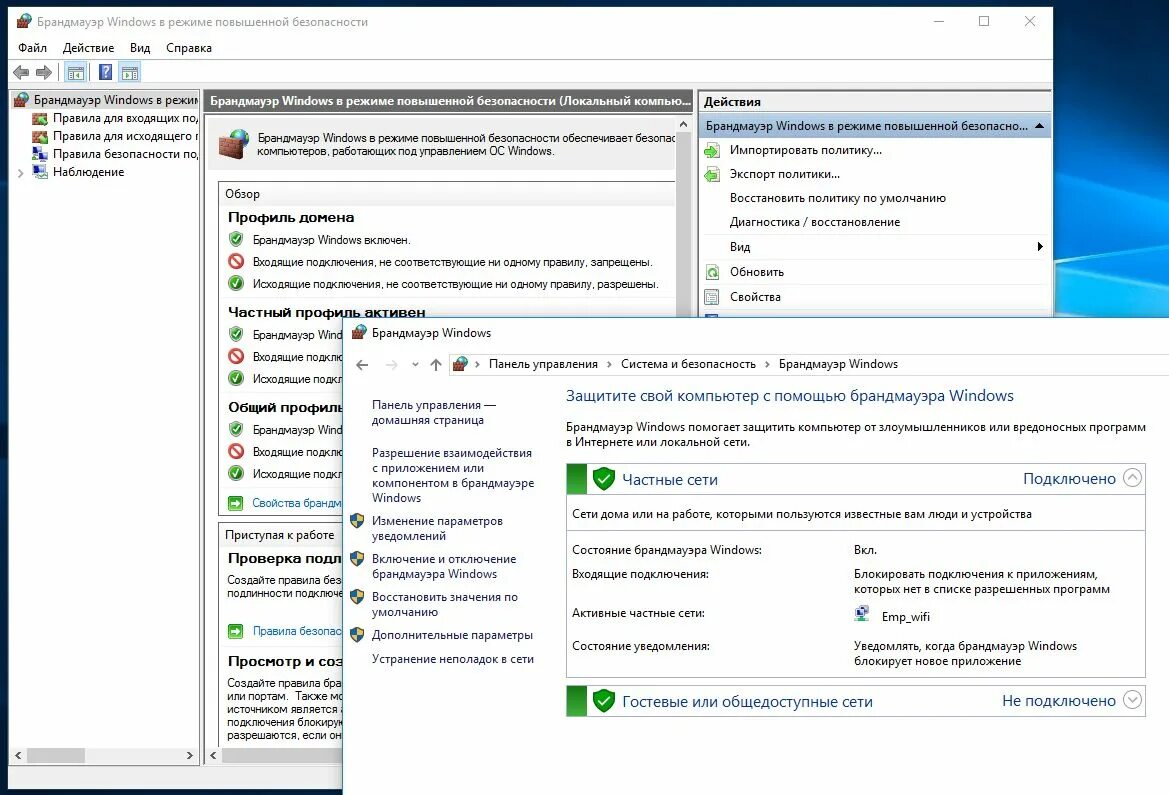Click the Свойства properties icon

(712, 297)
